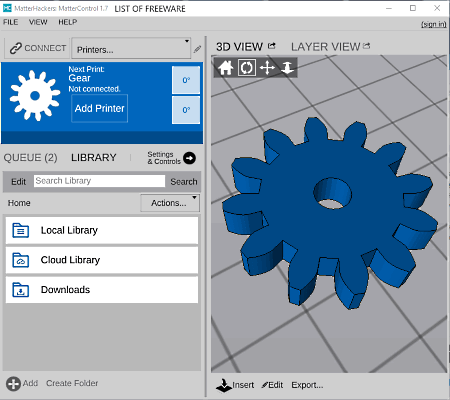Click the lower 0° temperature box
This screenshot has width=450, height=400.
coord(186,110)
